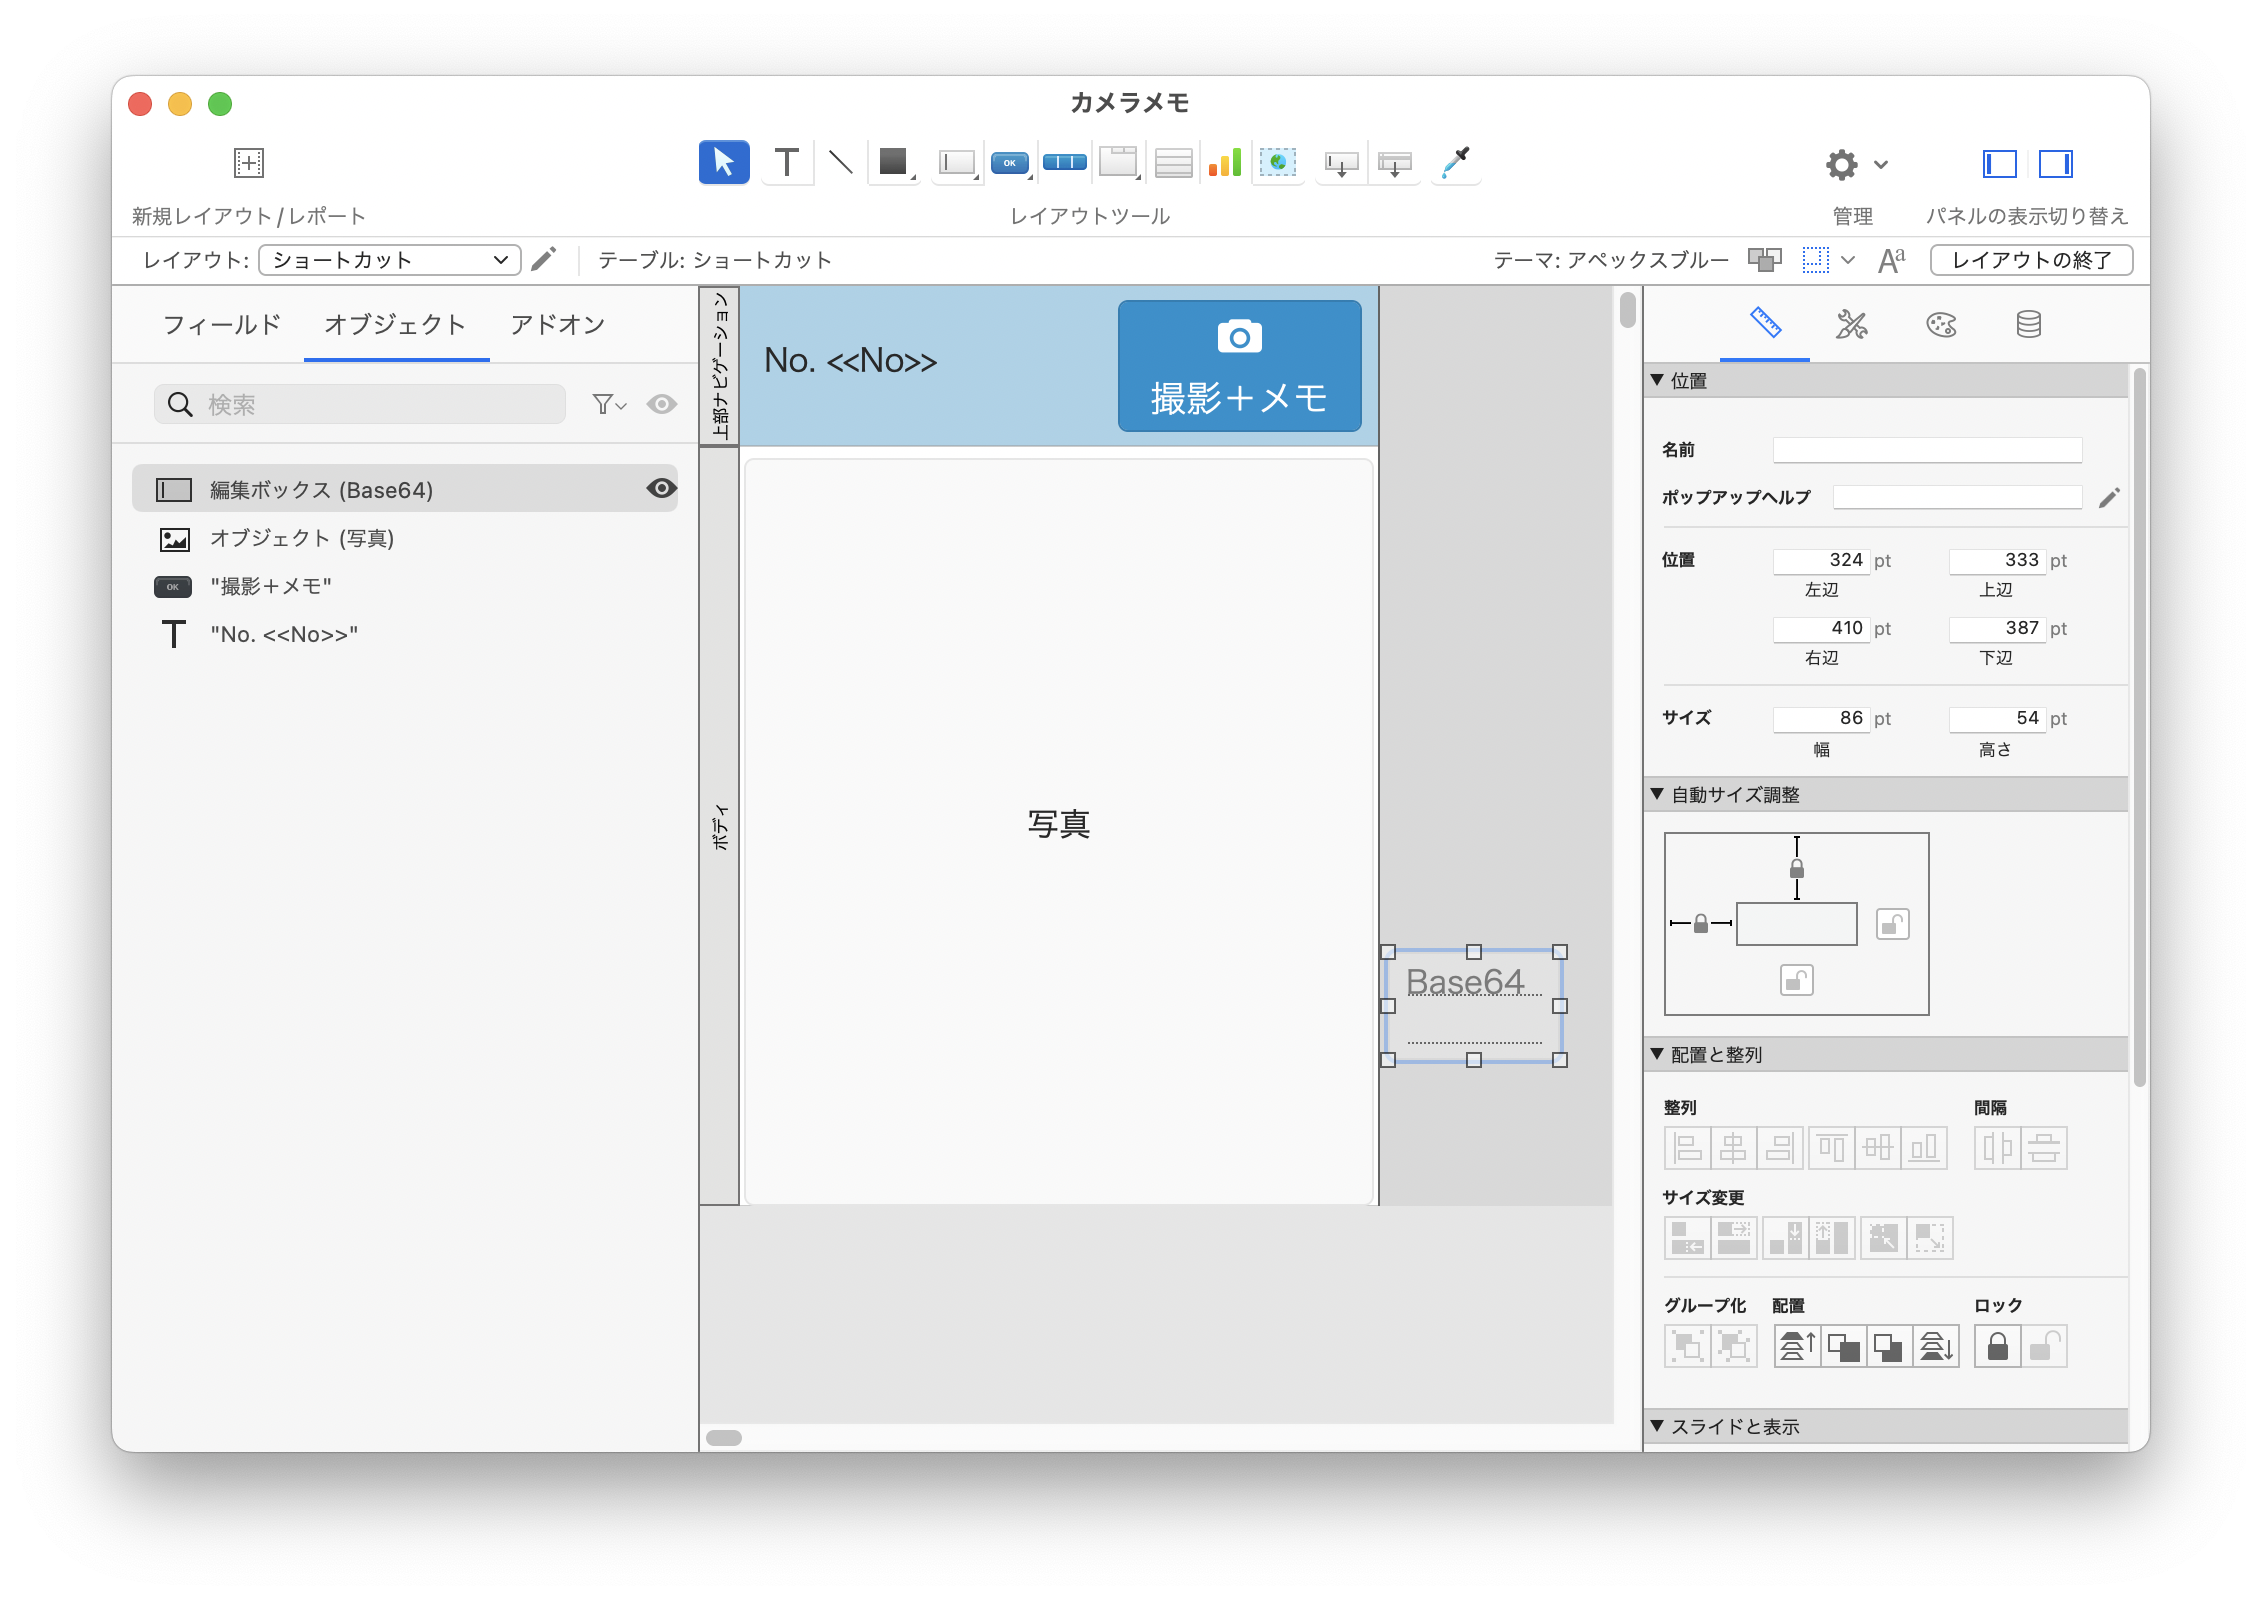Click Bring Forward arrange icon

click(x=1843, y=1346)
